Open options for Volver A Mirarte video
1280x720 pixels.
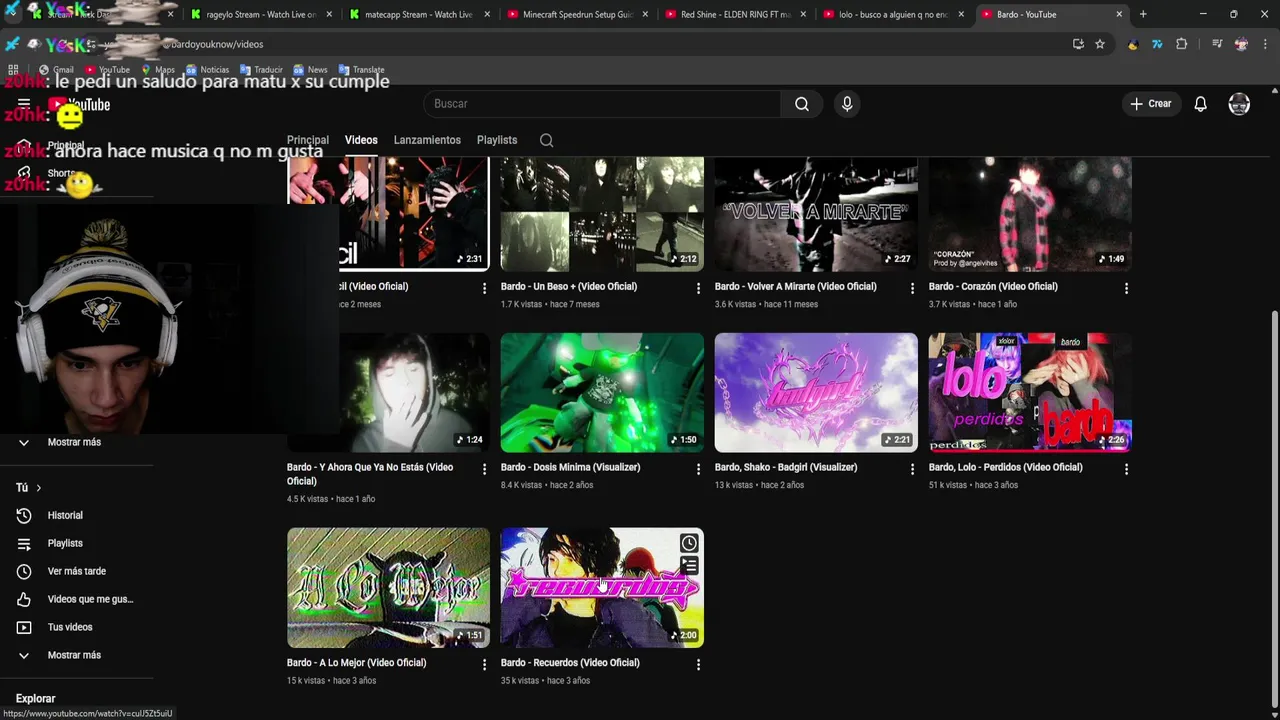912,288
